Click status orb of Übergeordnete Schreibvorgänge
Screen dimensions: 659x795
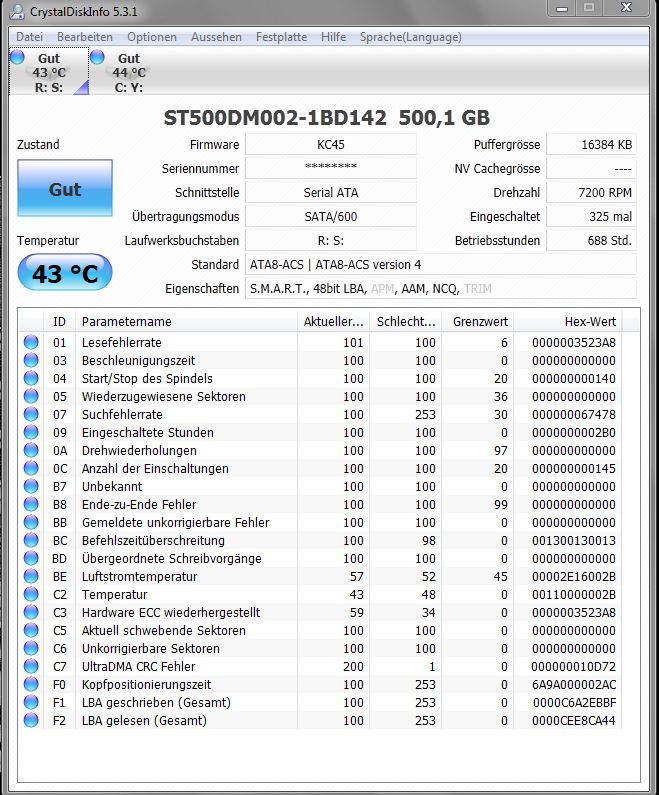31,558
